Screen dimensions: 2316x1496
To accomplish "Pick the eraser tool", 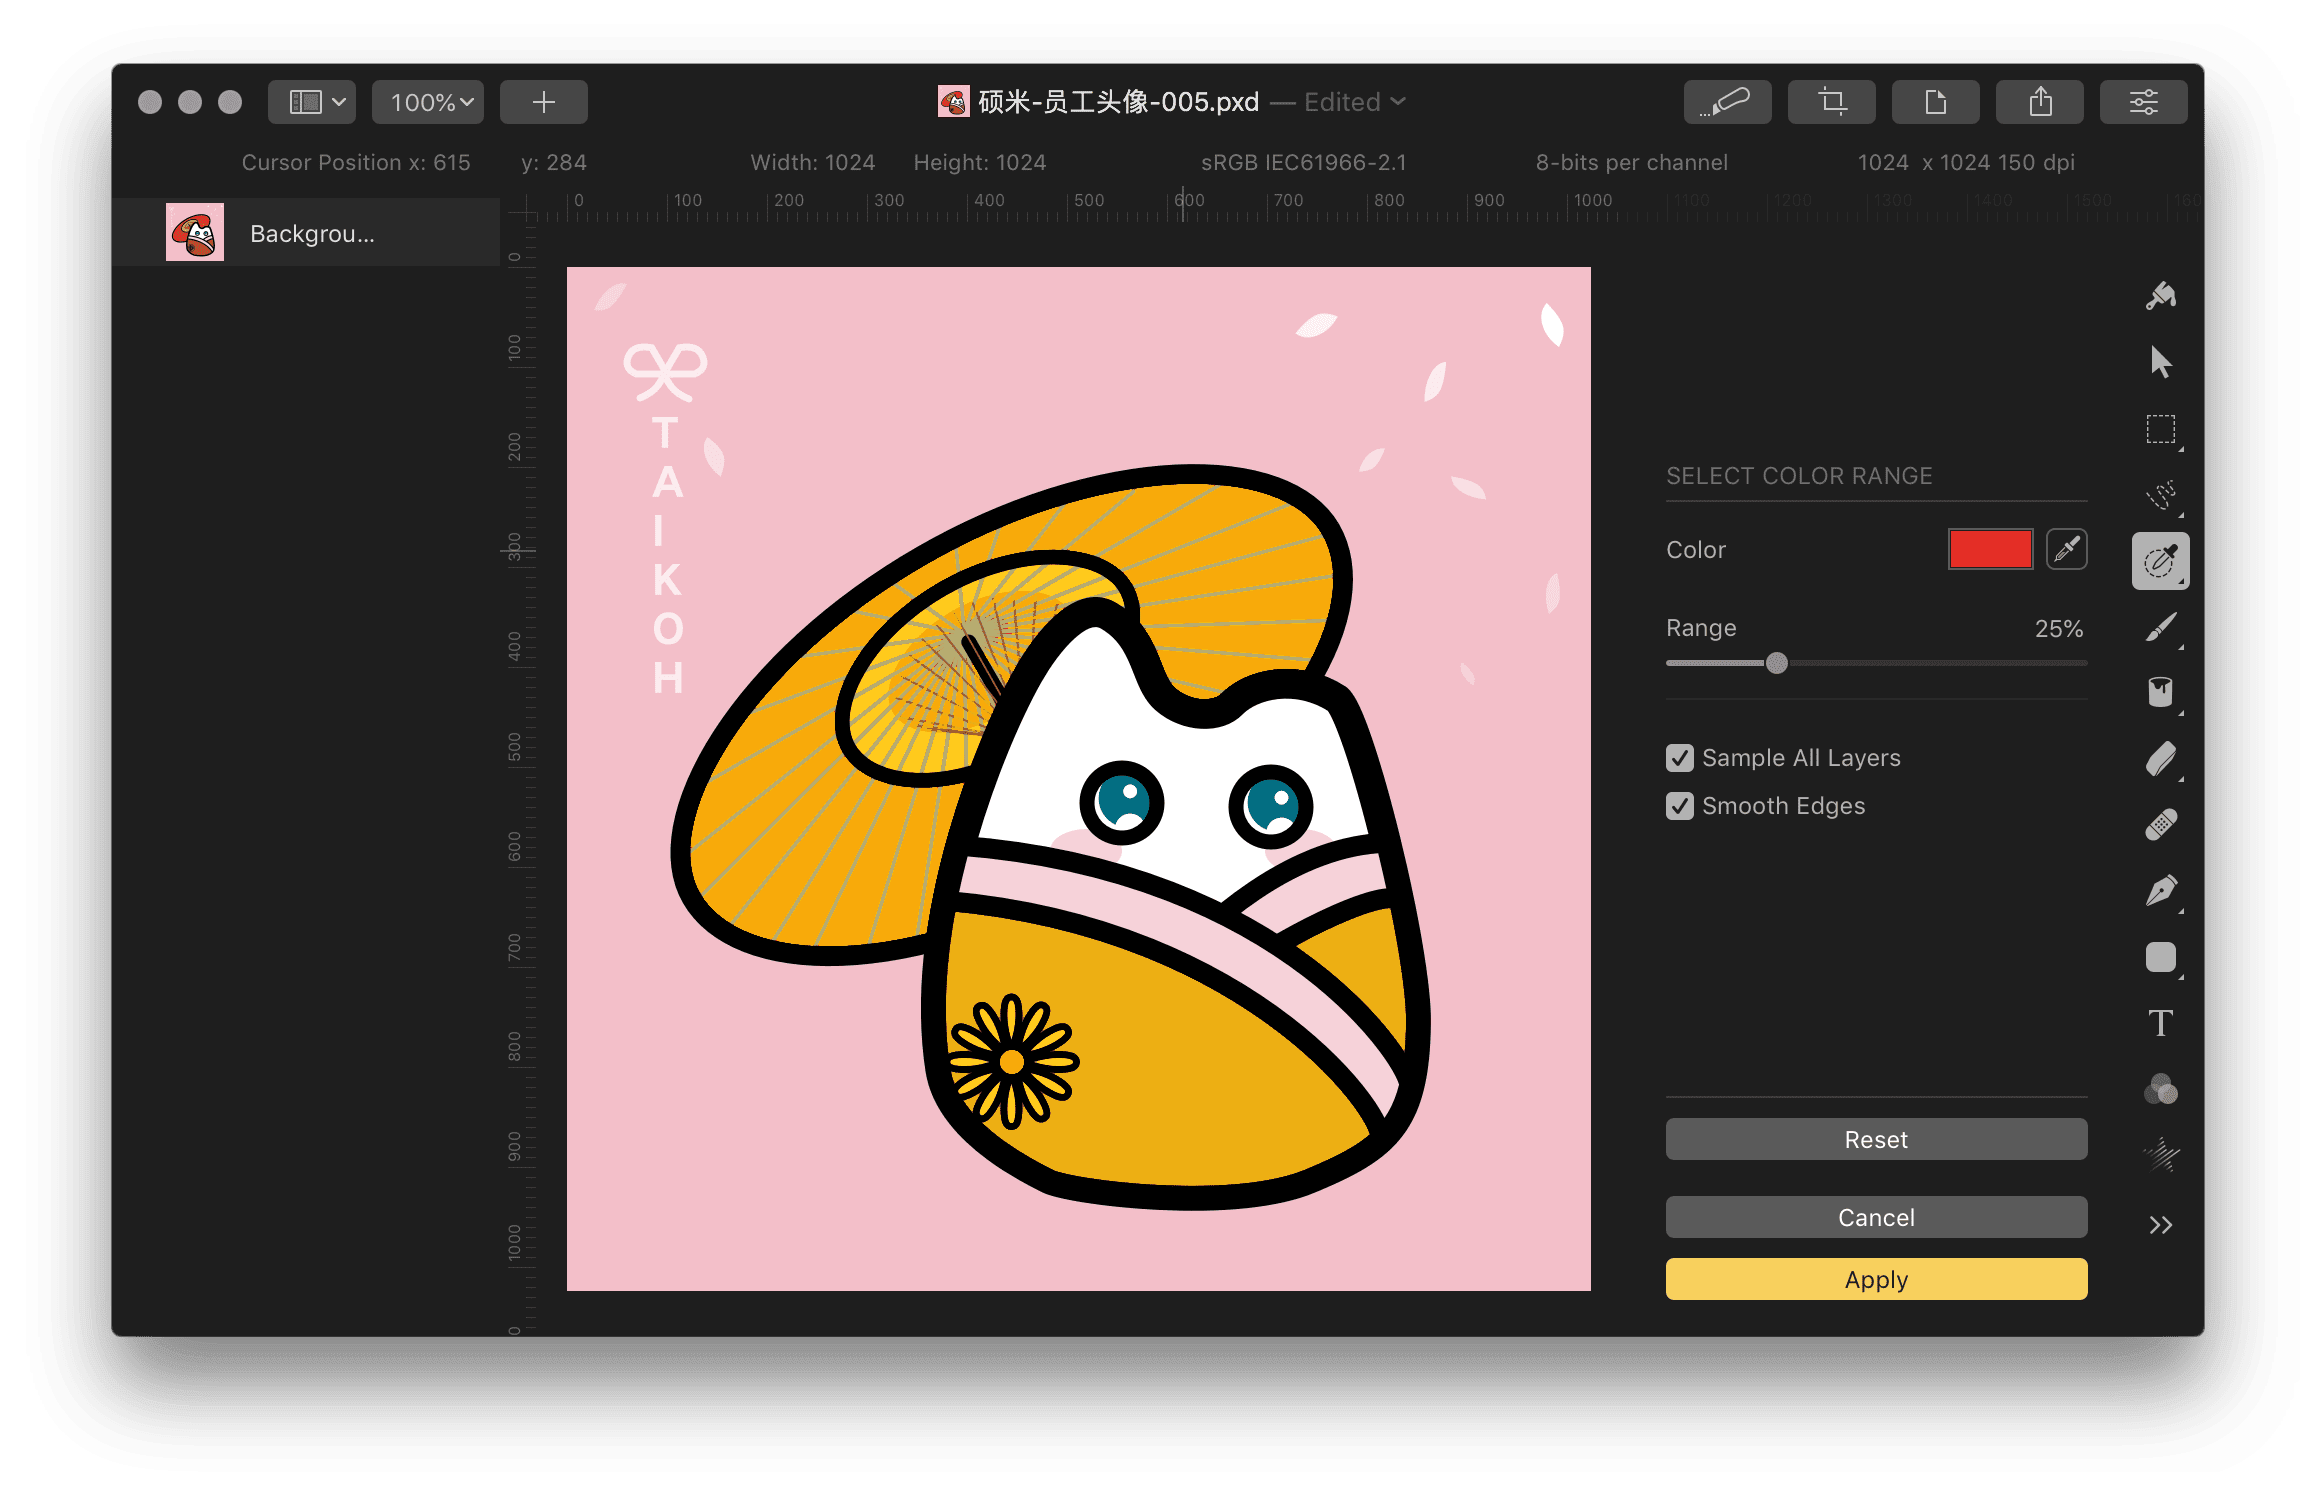I will (2160, 759).
